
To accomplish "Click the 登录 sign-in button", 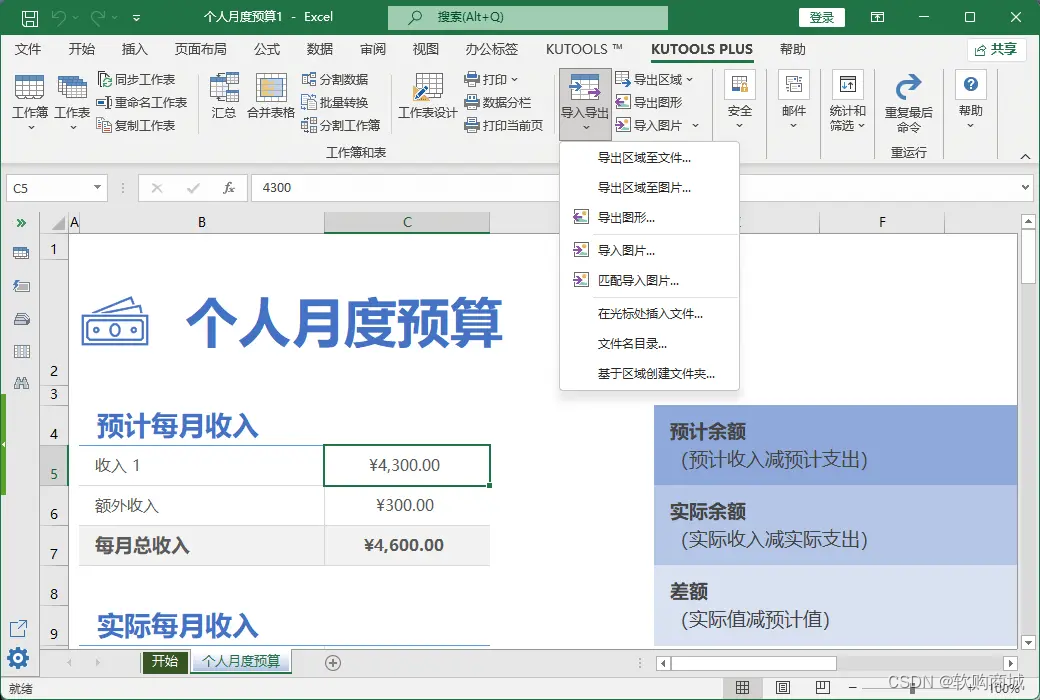I will pos(822,17).
